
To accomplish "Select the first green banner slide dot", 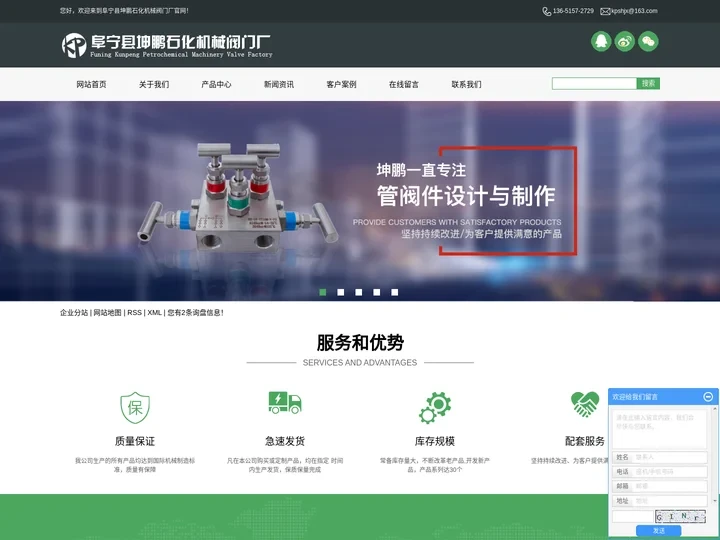I will [323, 292].
